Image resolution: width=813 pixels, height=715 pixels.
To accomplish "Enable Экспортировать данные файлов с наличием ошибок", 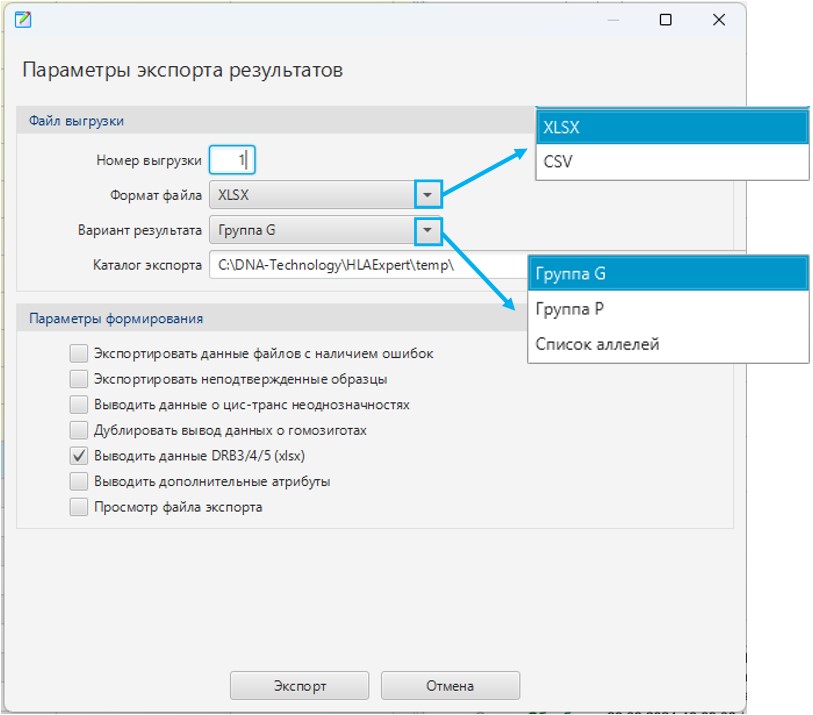I will (79, 353).
